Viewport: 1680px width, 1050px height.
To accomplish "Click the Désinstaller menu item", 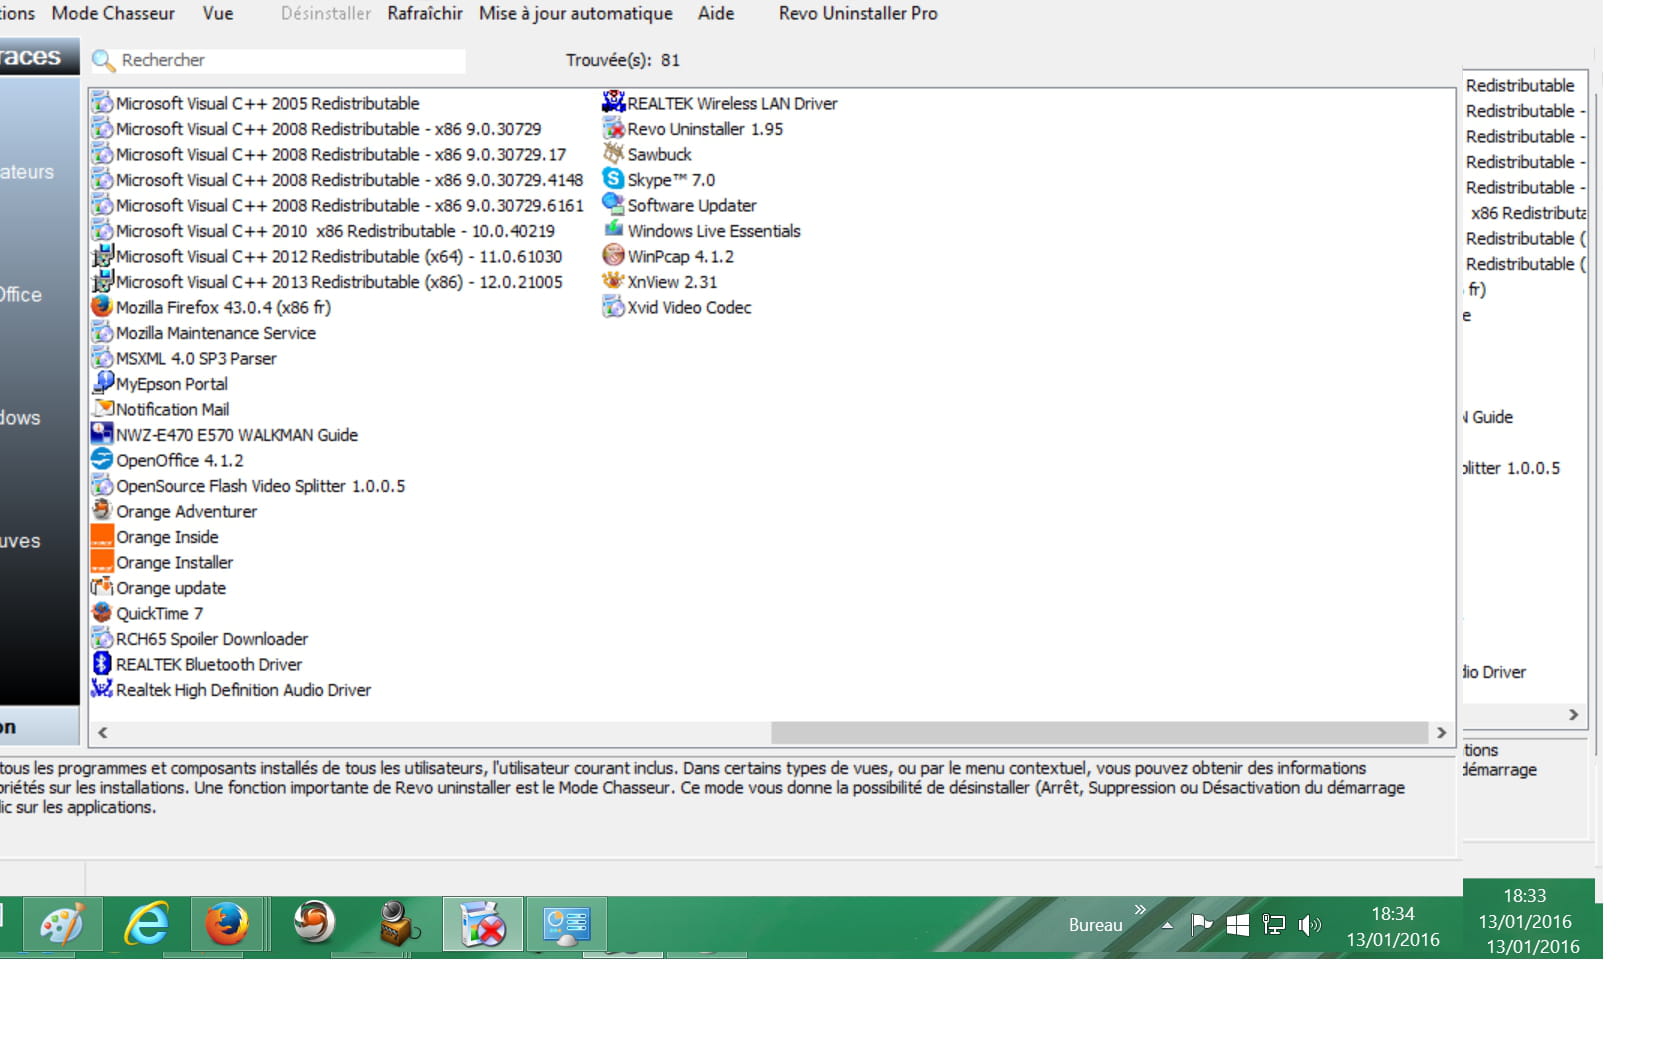I will pyautogui.click(x=326, y=13).
